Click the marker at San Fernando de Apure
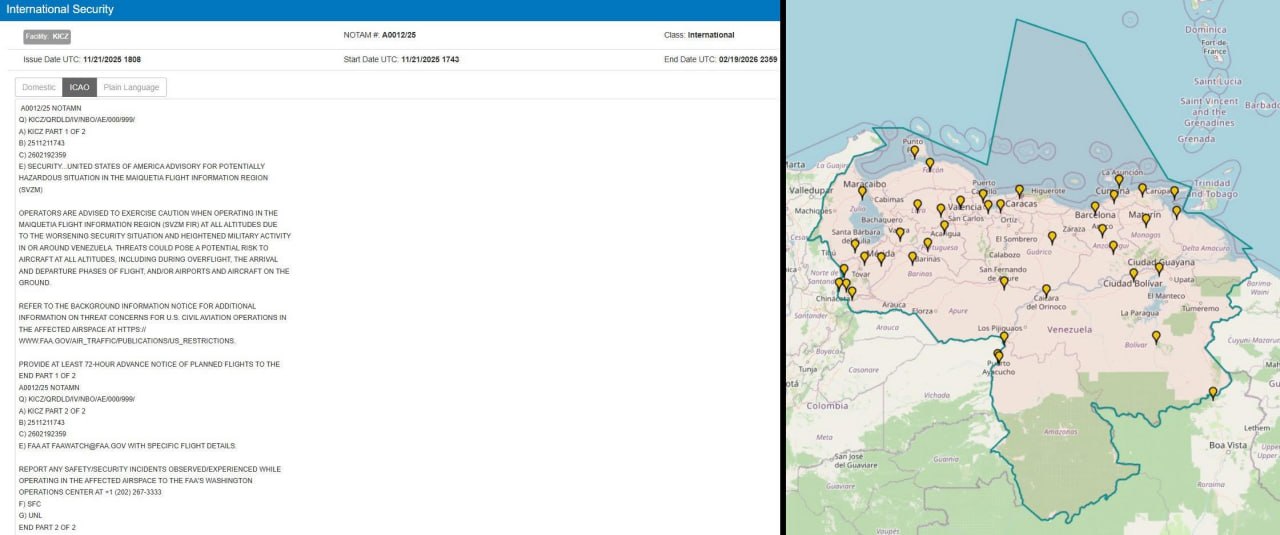This screenshot has height=535, width=1280. (x=1004, y=282)
